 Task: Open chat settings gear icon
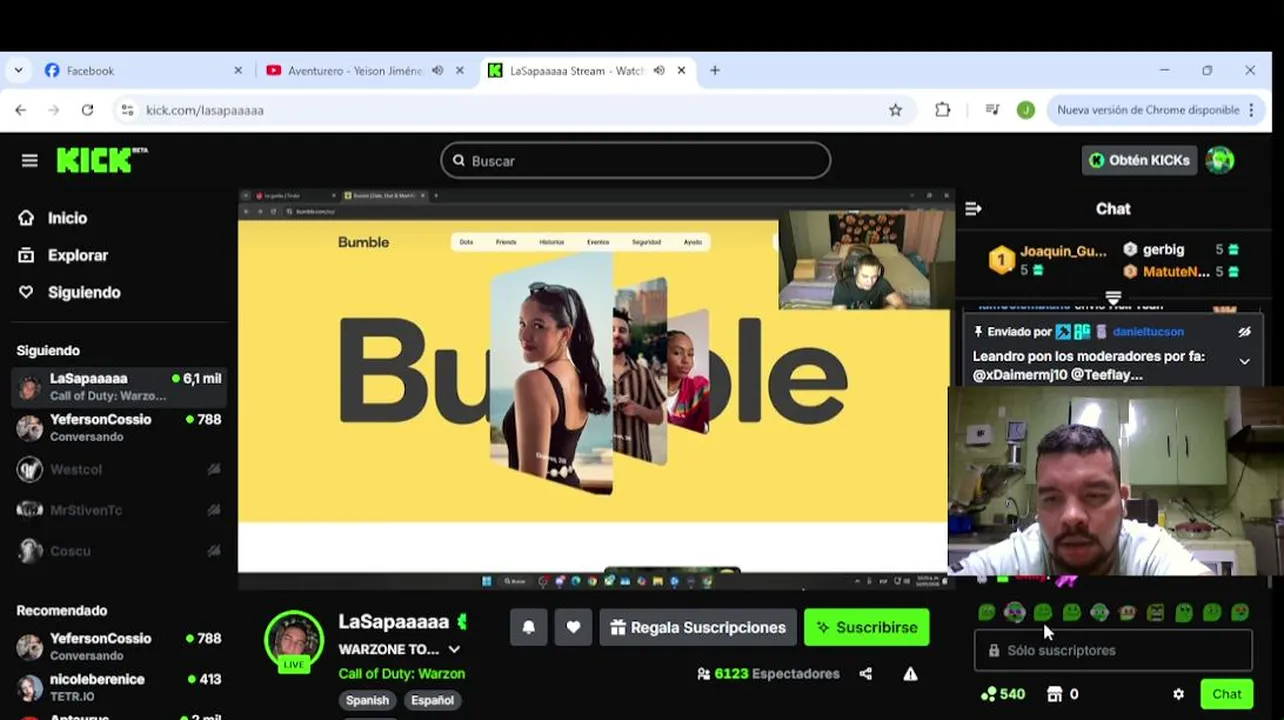[x=1178, y=694]
